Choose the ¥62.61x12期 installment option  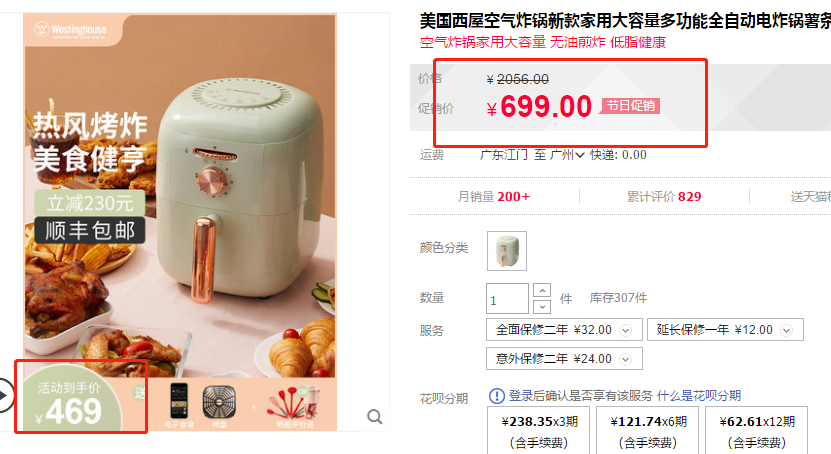point(757,431)
